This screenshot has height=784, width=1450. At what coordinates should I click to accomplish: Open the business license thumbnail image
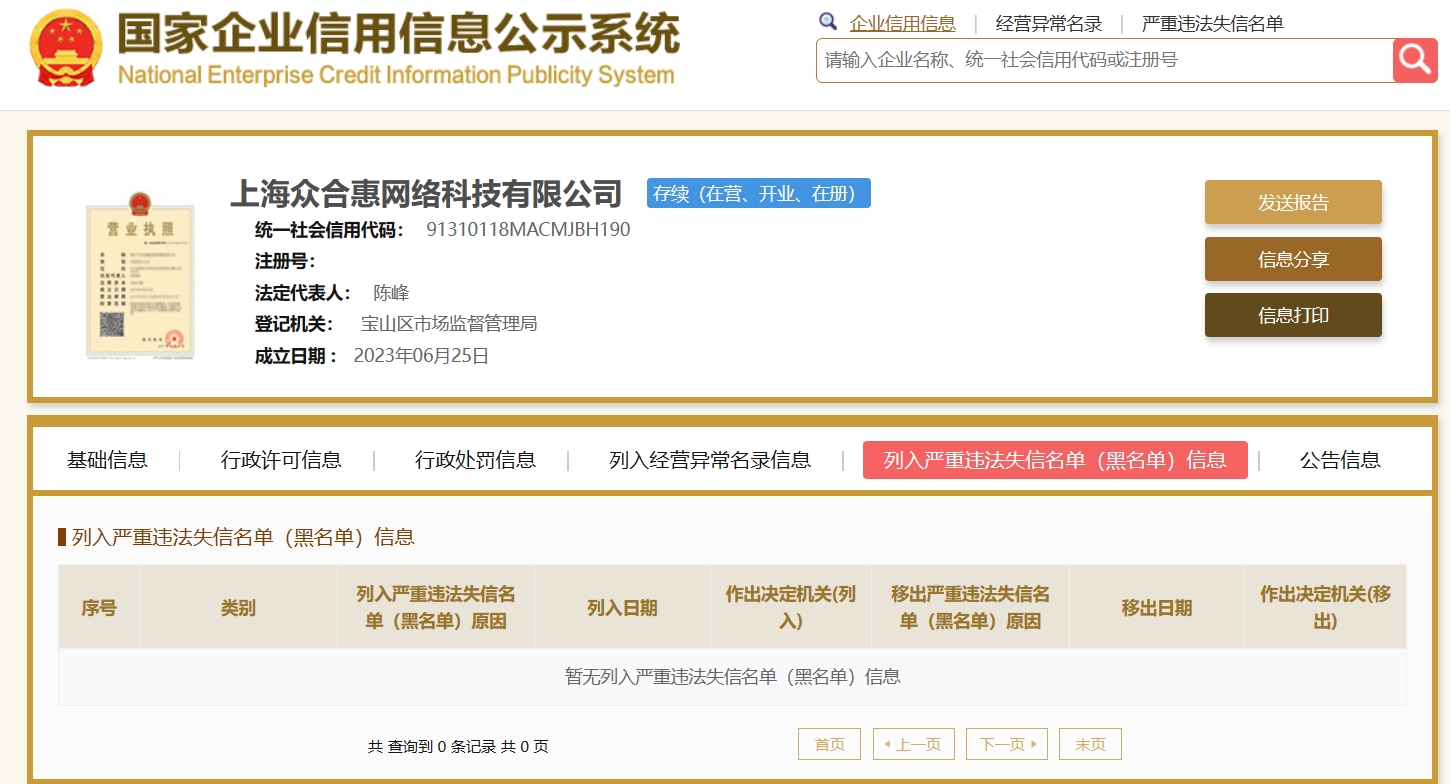[x=140, y=275]
